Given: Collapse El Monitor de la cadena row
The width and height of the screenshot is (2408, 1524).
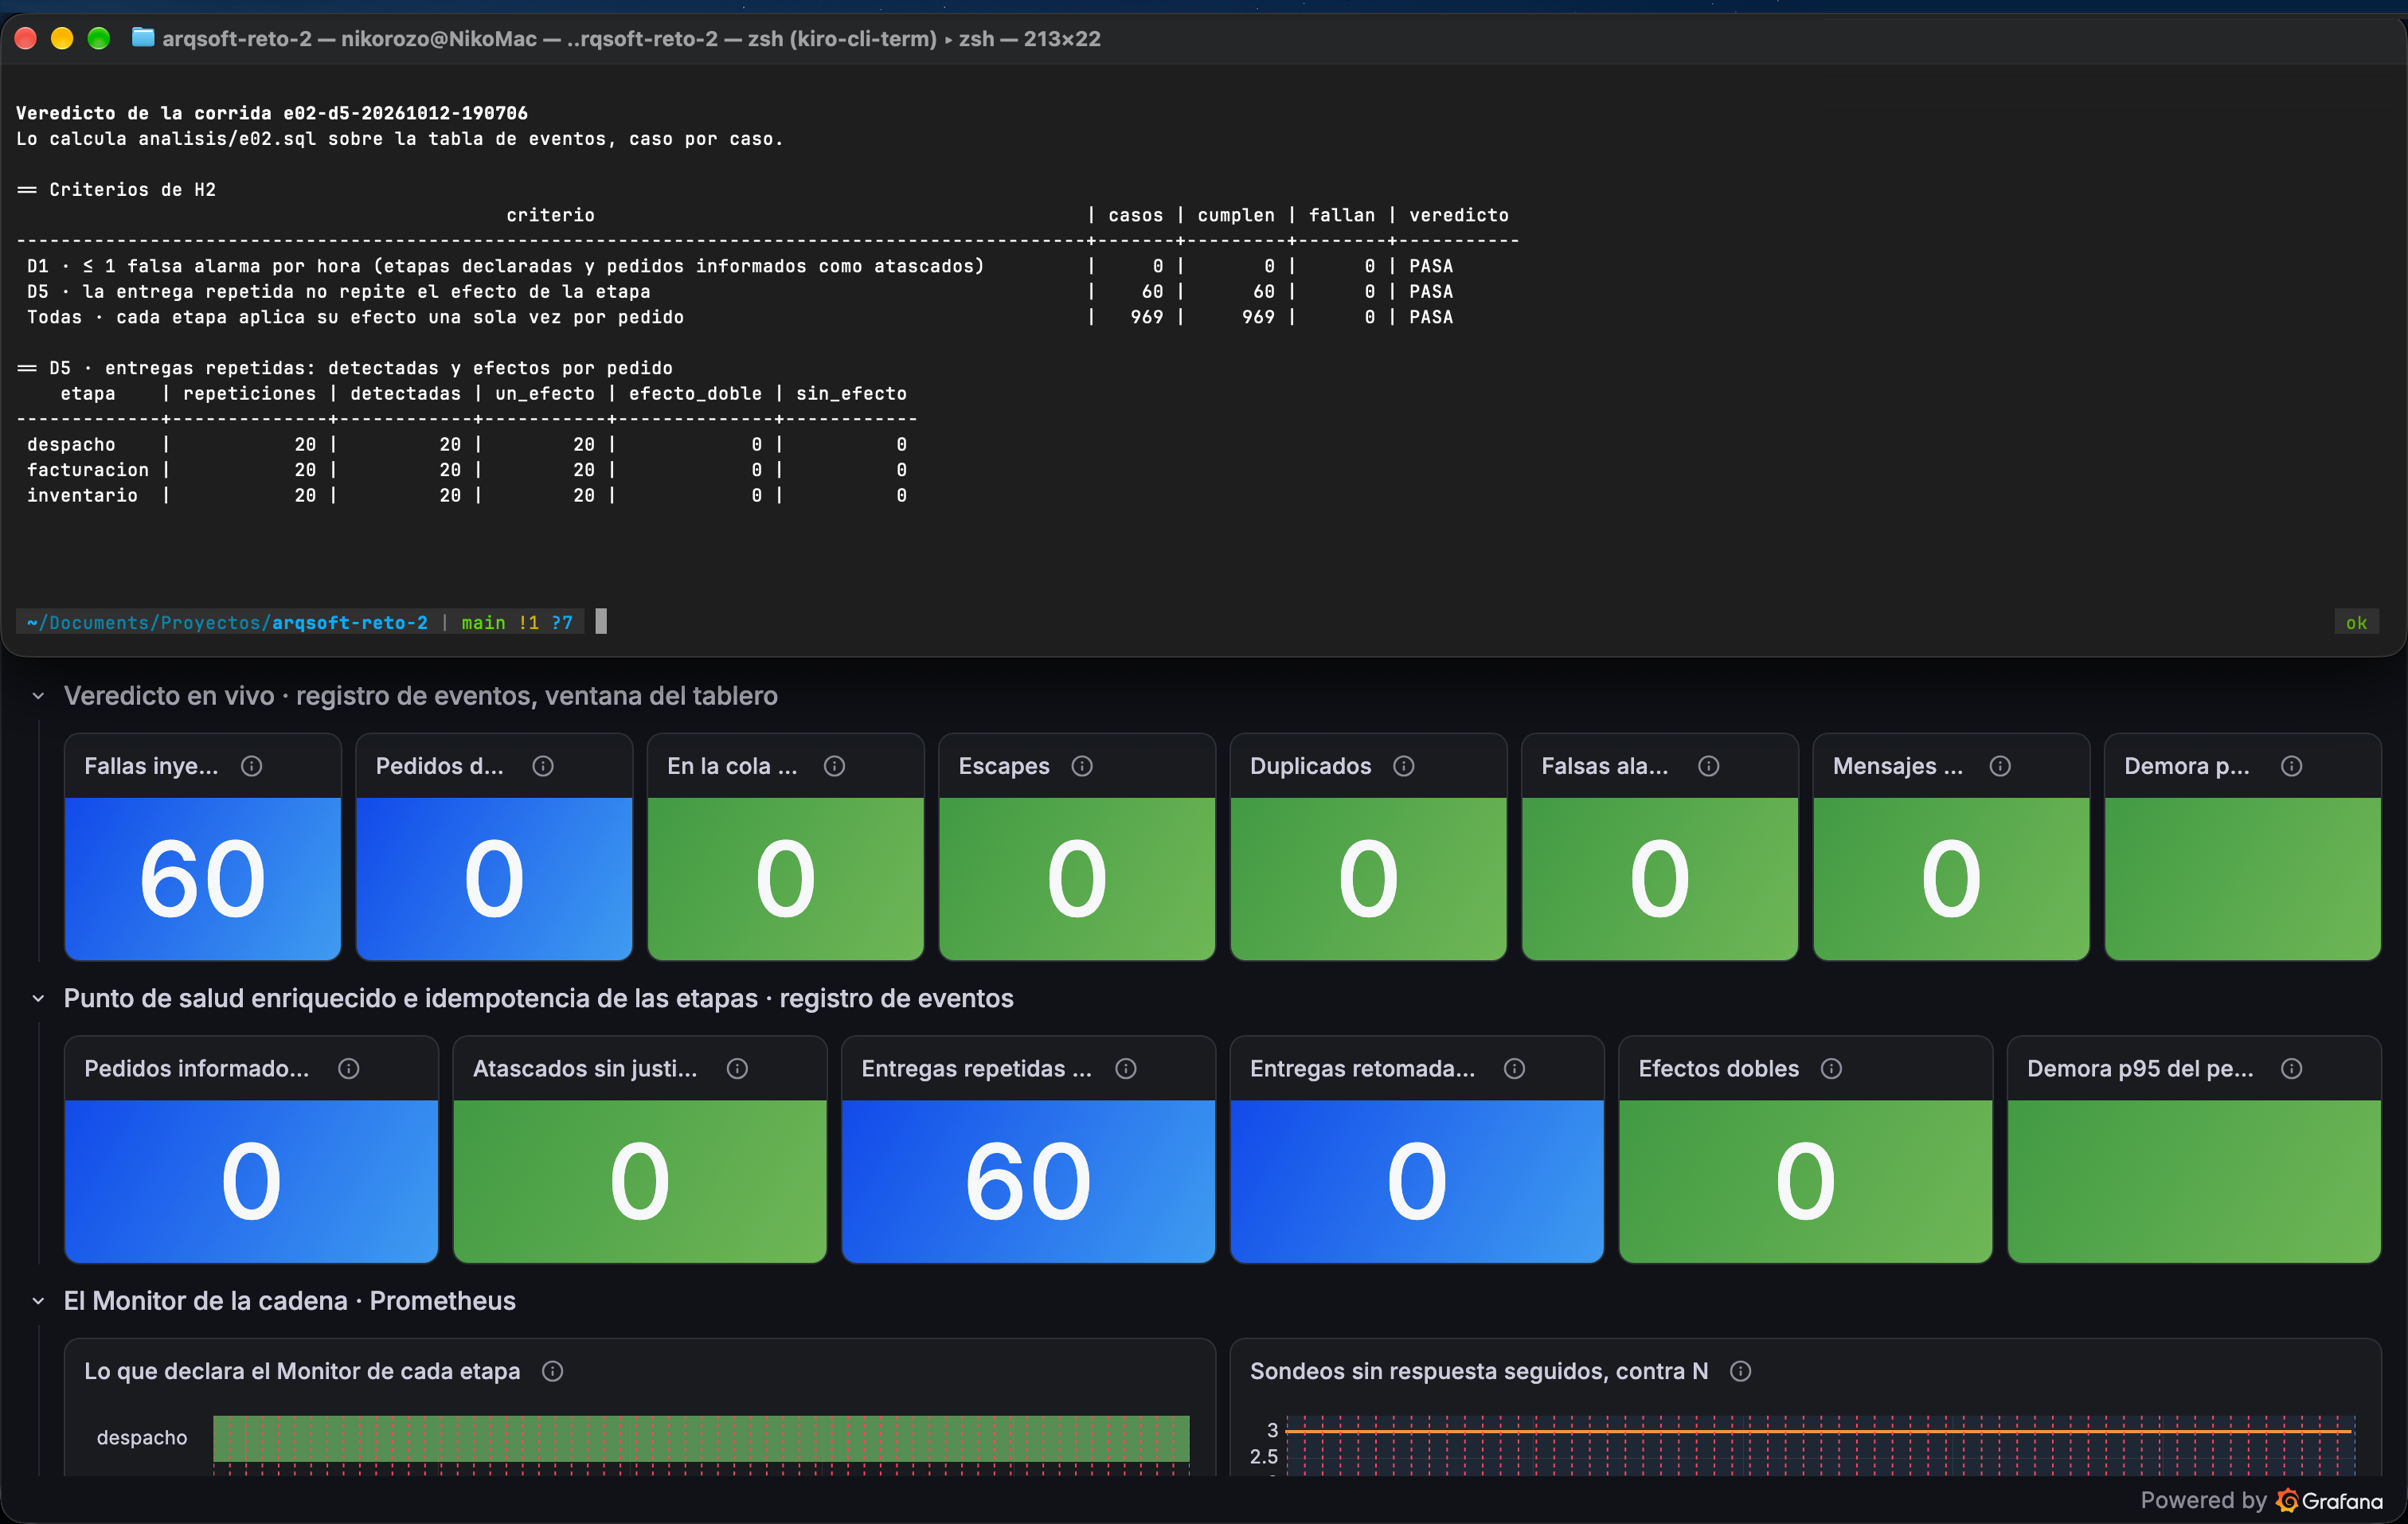Looking at the screenshot, I should click(38, 1301).
